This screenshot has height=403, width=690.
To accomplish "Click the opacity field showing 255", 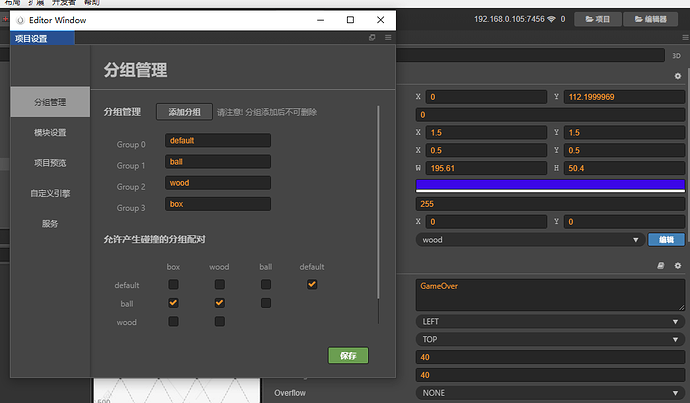I will [x=550, y=204].
